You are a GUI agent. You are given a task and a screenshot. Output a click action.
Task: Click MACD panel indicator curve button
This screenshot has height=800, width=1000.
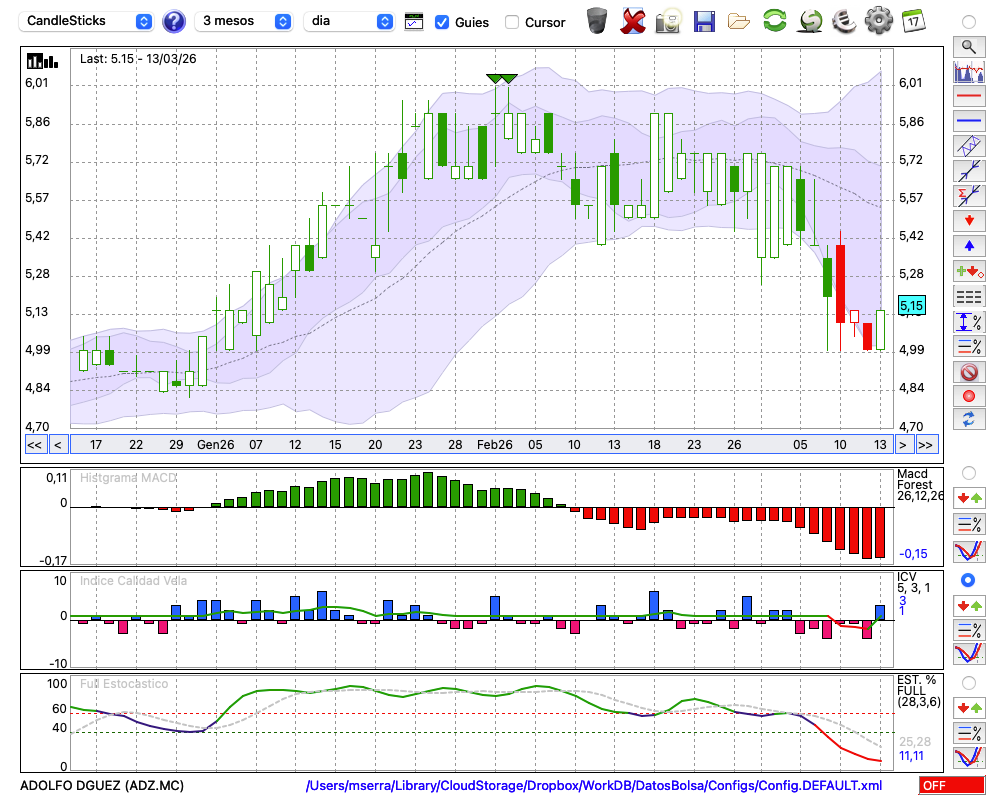click(x=969, y=551)
